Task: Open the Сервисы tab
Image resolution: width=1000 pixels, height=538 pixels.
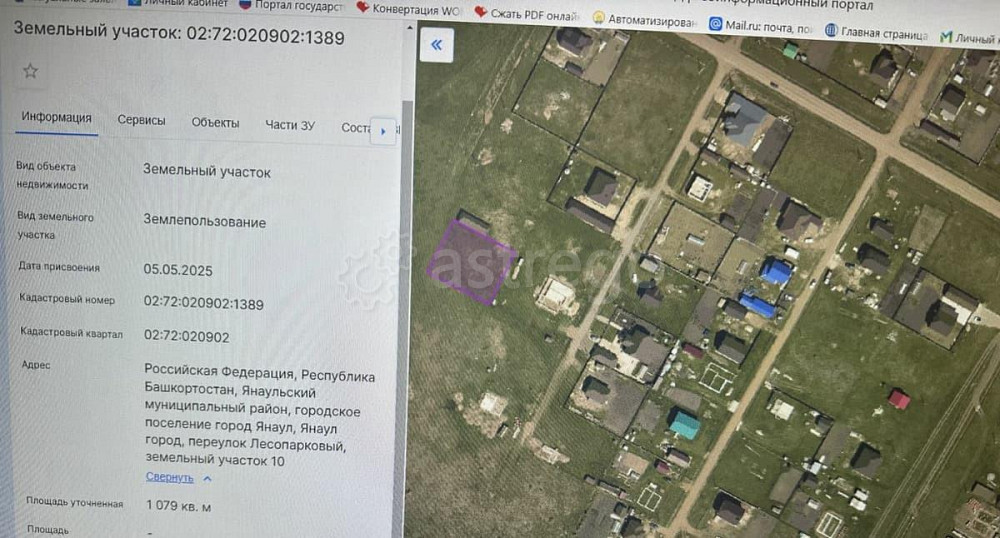Action: pos(141,120)
